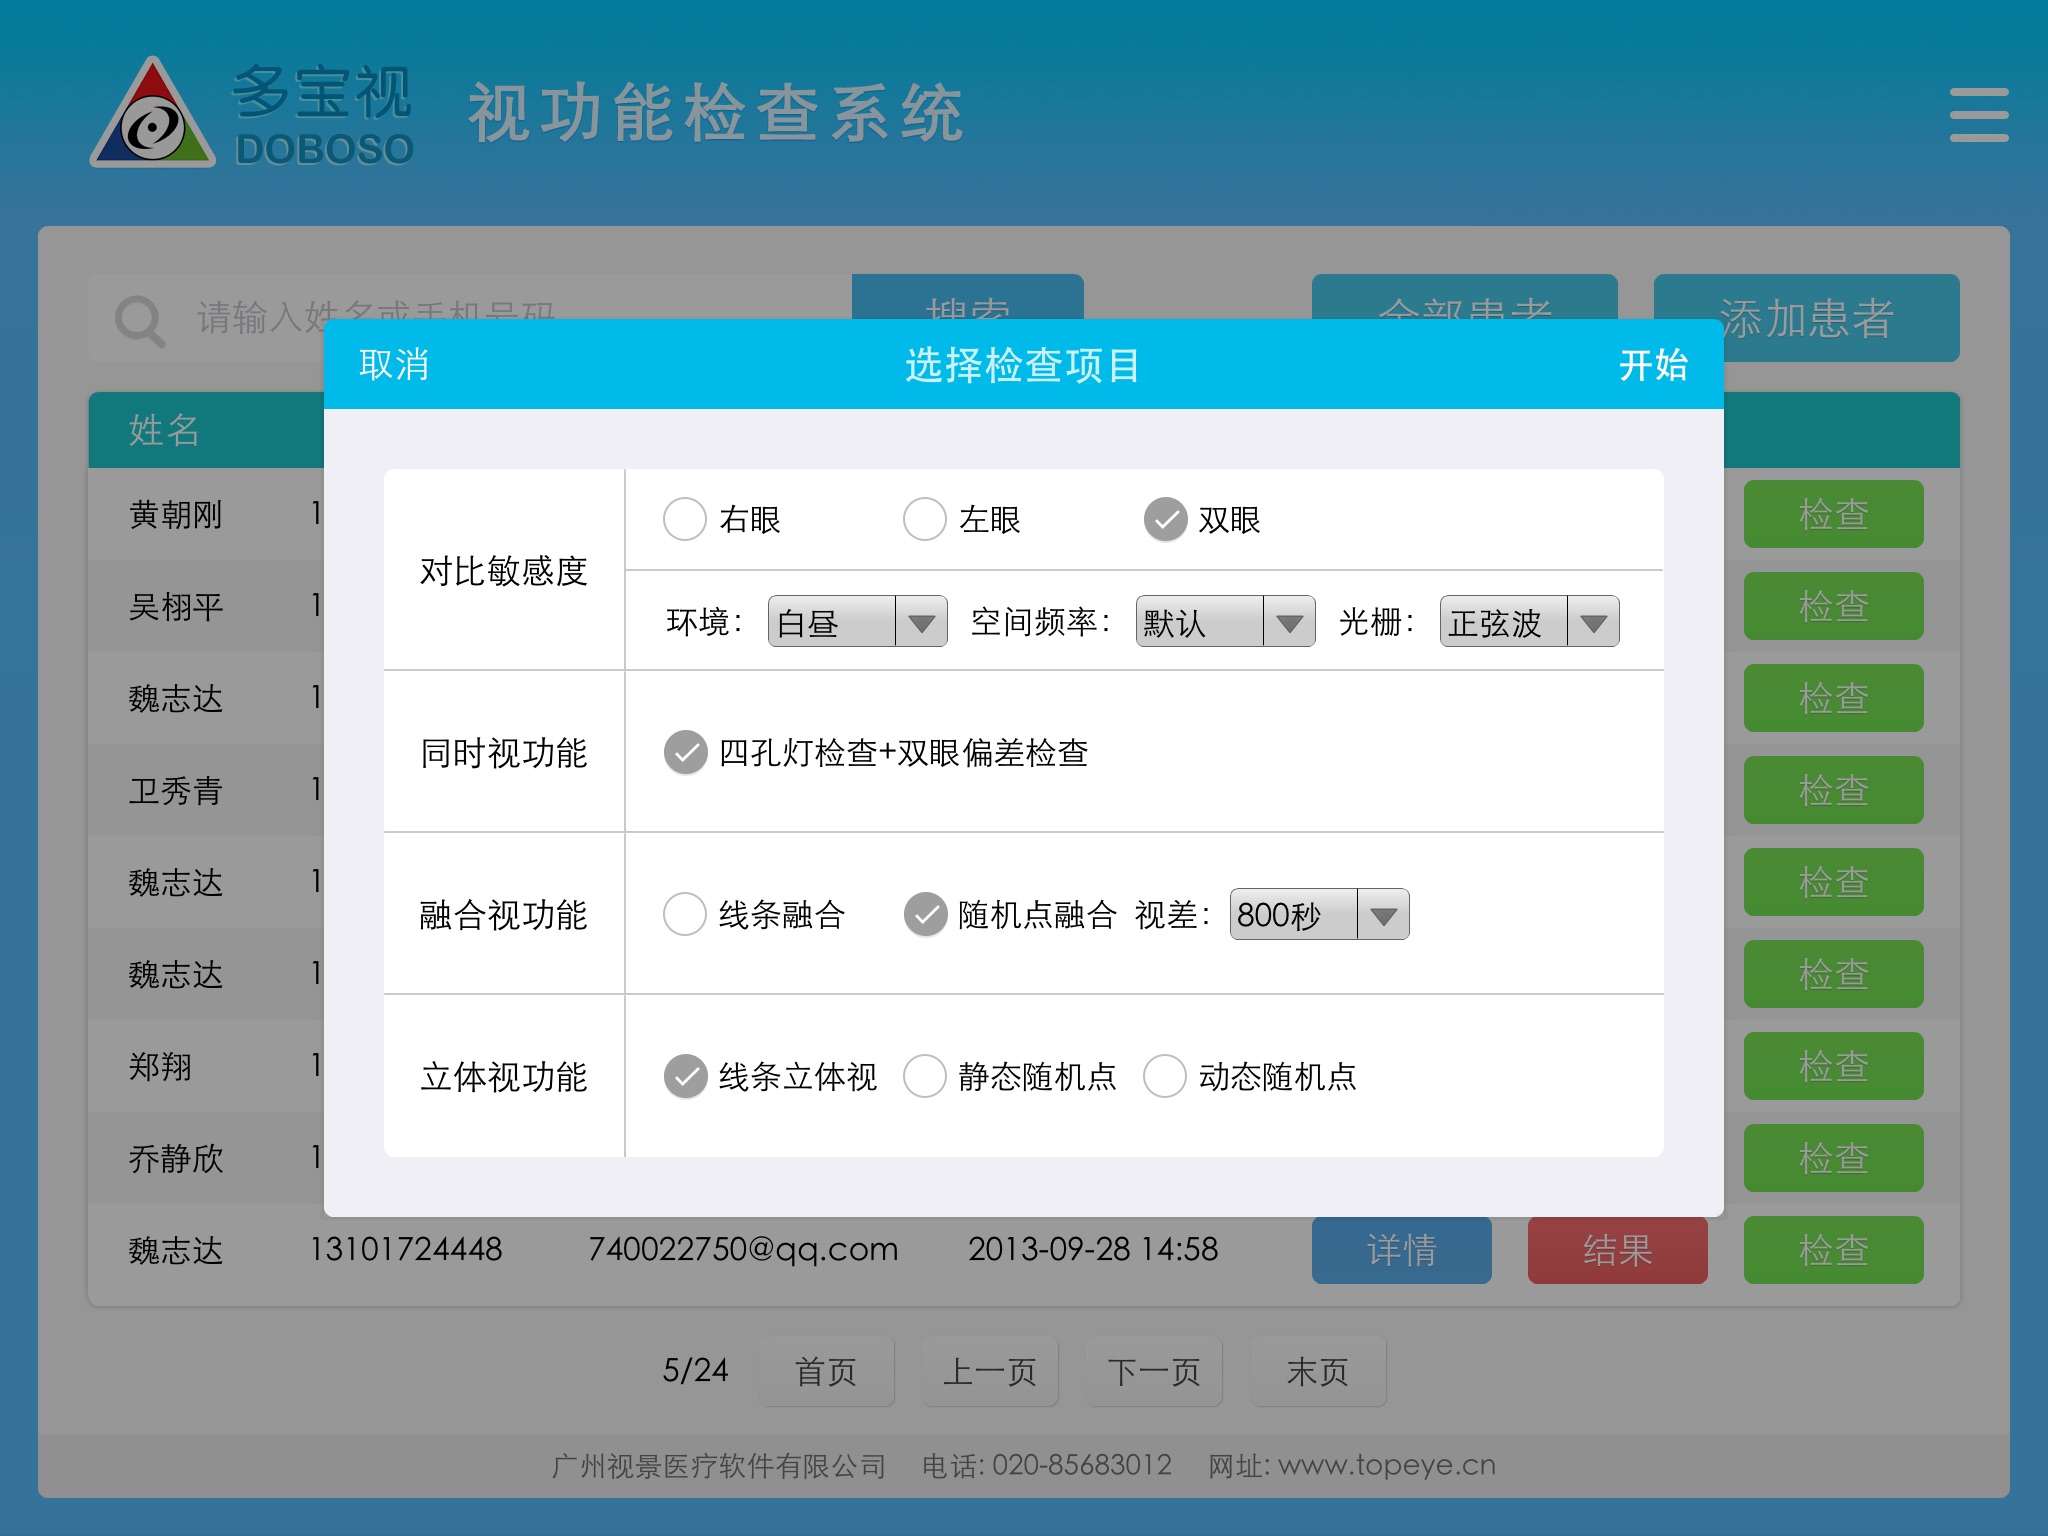Screen dimensions: 2048x1536
Task: Open the 视差 dropdown showing 800秒
Action: (x=1319, y=914)
